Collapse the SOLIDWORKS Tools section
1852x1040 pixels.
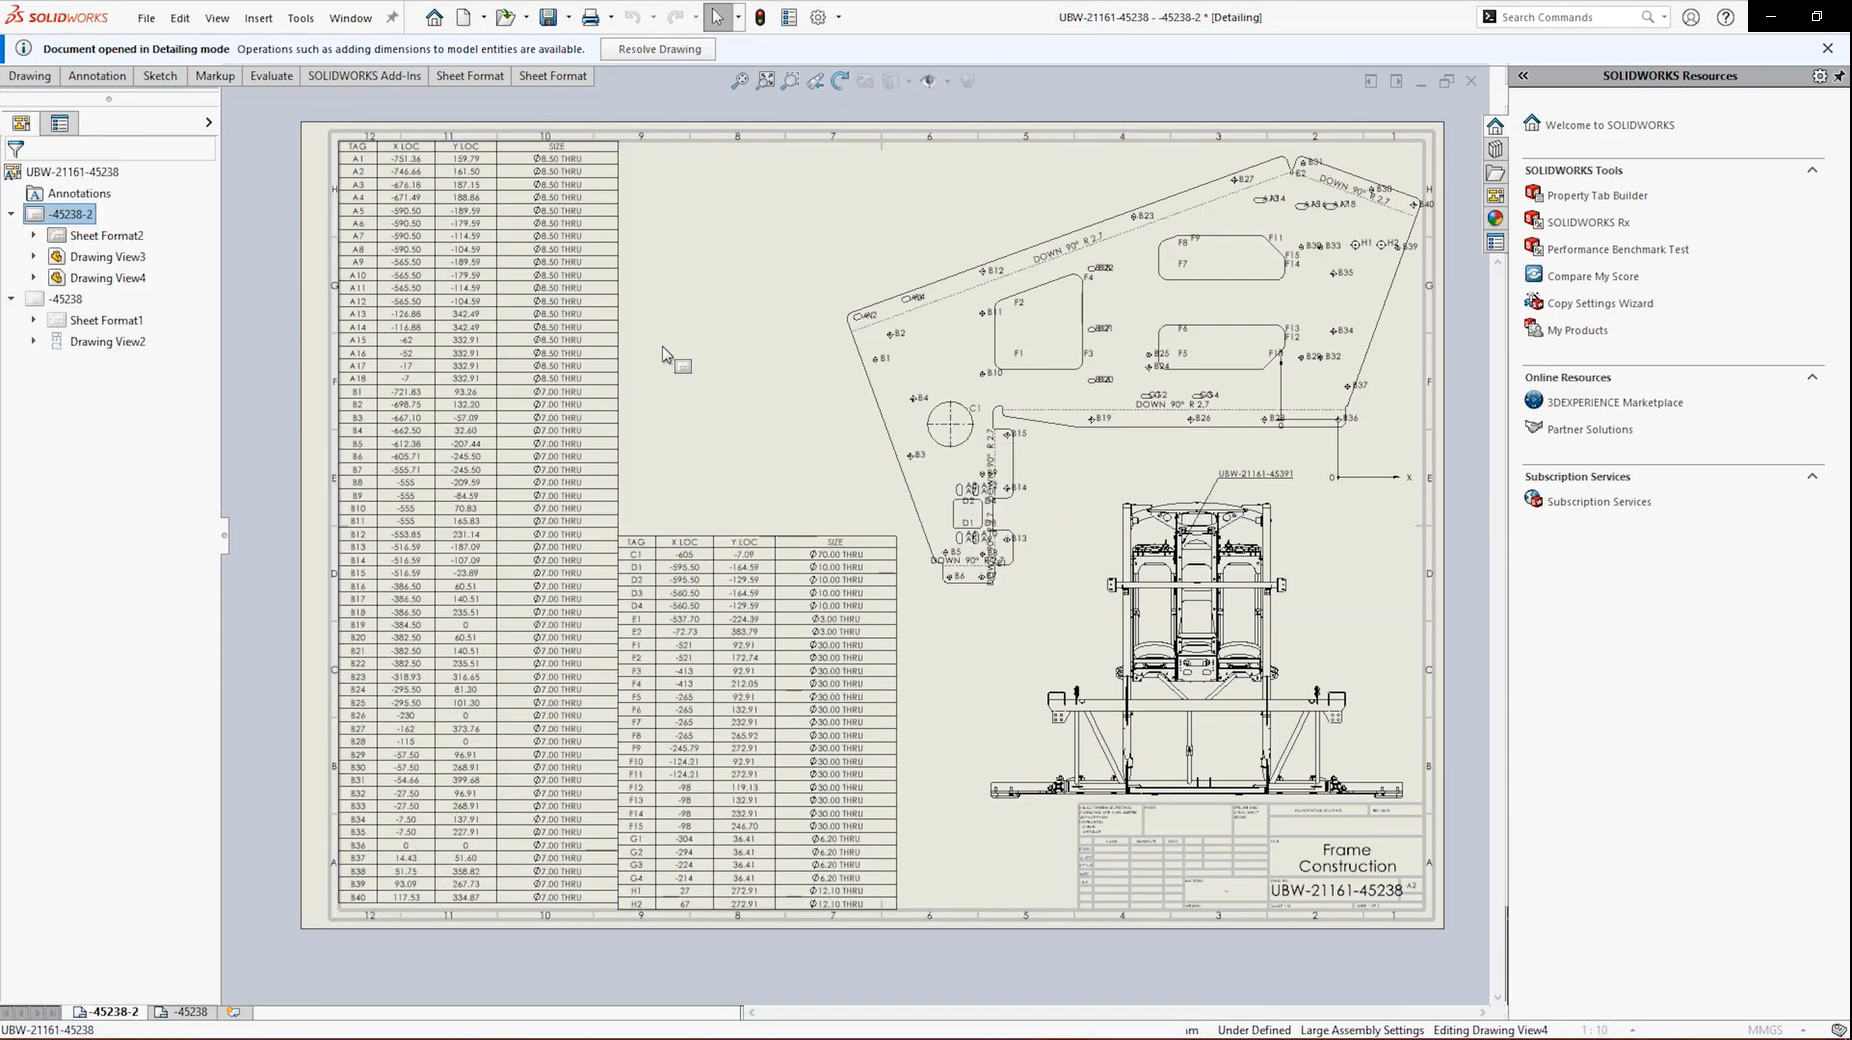1811,170
